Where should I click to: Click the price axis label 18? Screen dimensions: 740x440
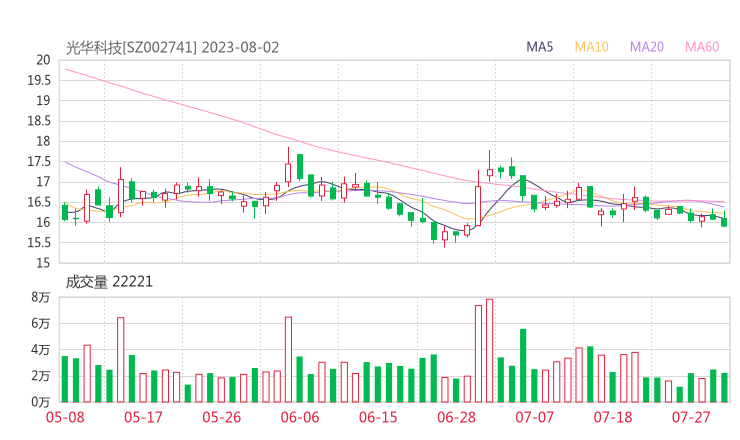pyautogui.click(x=43, y=141)
